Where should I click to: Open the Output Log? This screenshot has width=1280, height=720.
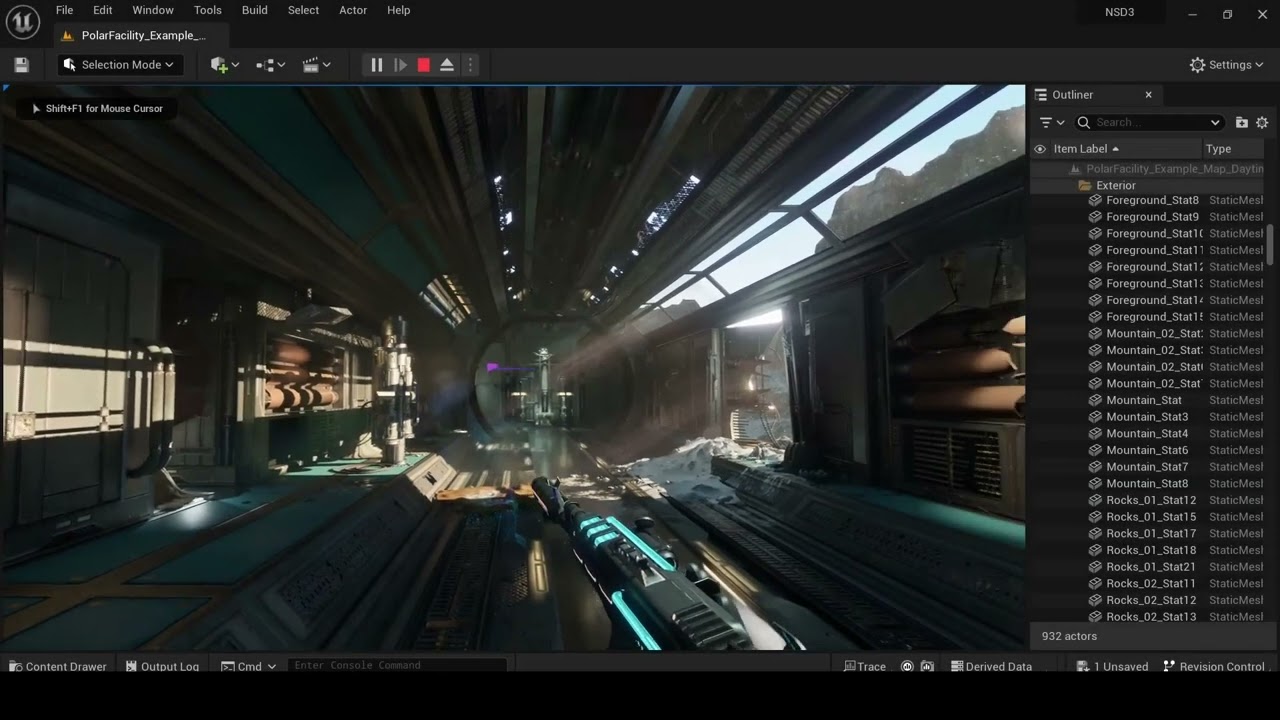(162, 667)
